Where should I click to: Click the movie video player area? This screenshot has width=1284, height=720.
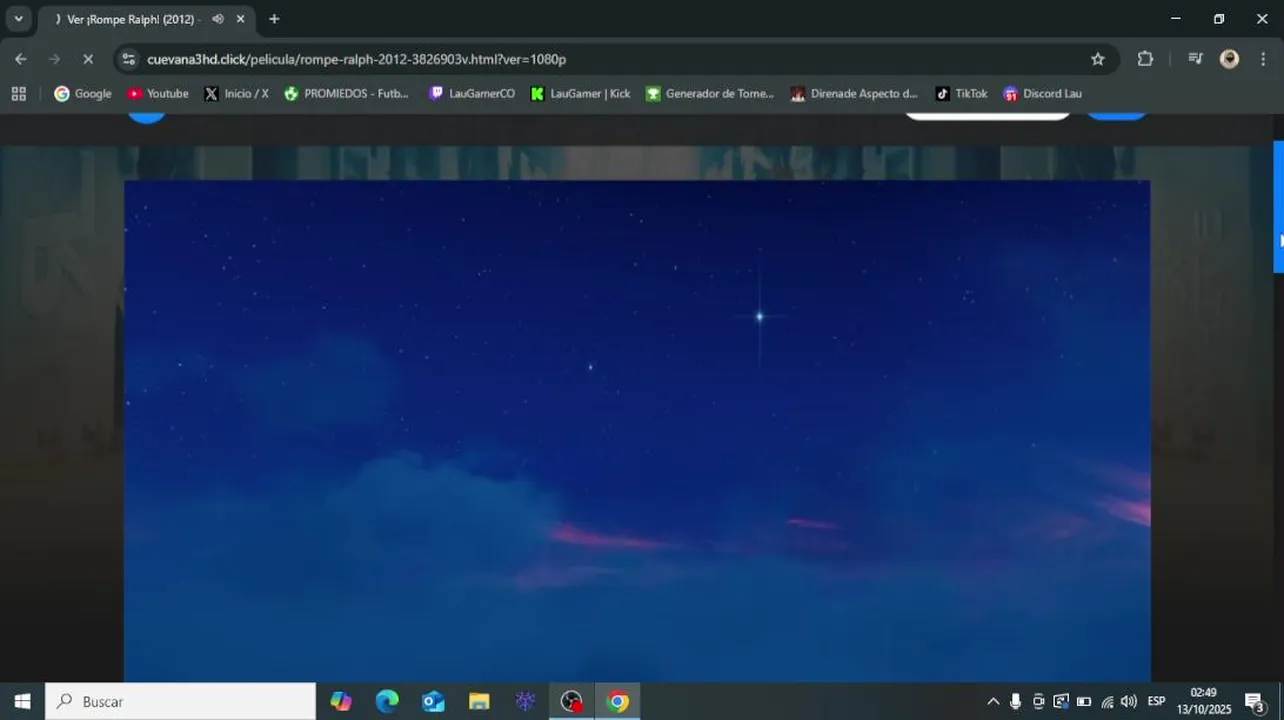[637, 431]
